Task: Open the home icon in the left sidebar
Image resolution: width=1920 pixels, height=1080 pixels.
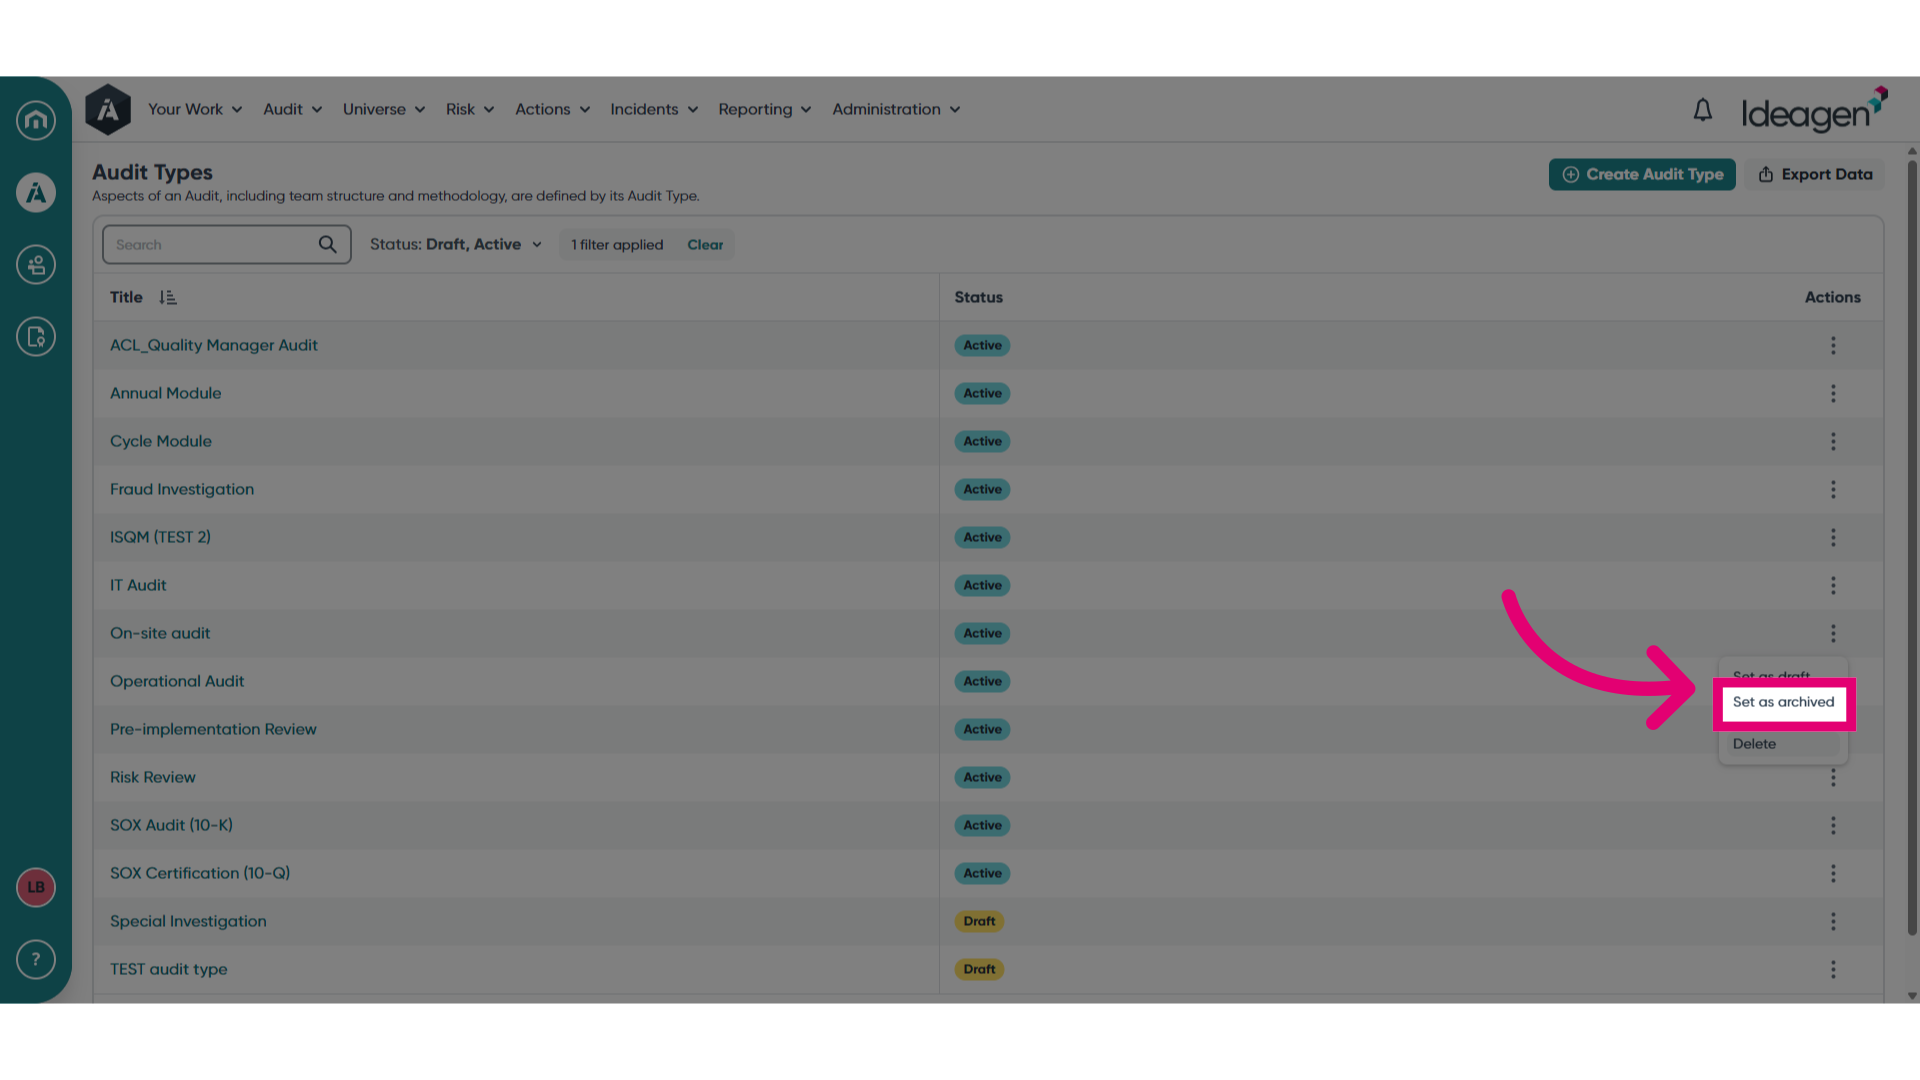Action: click(36, 120)
